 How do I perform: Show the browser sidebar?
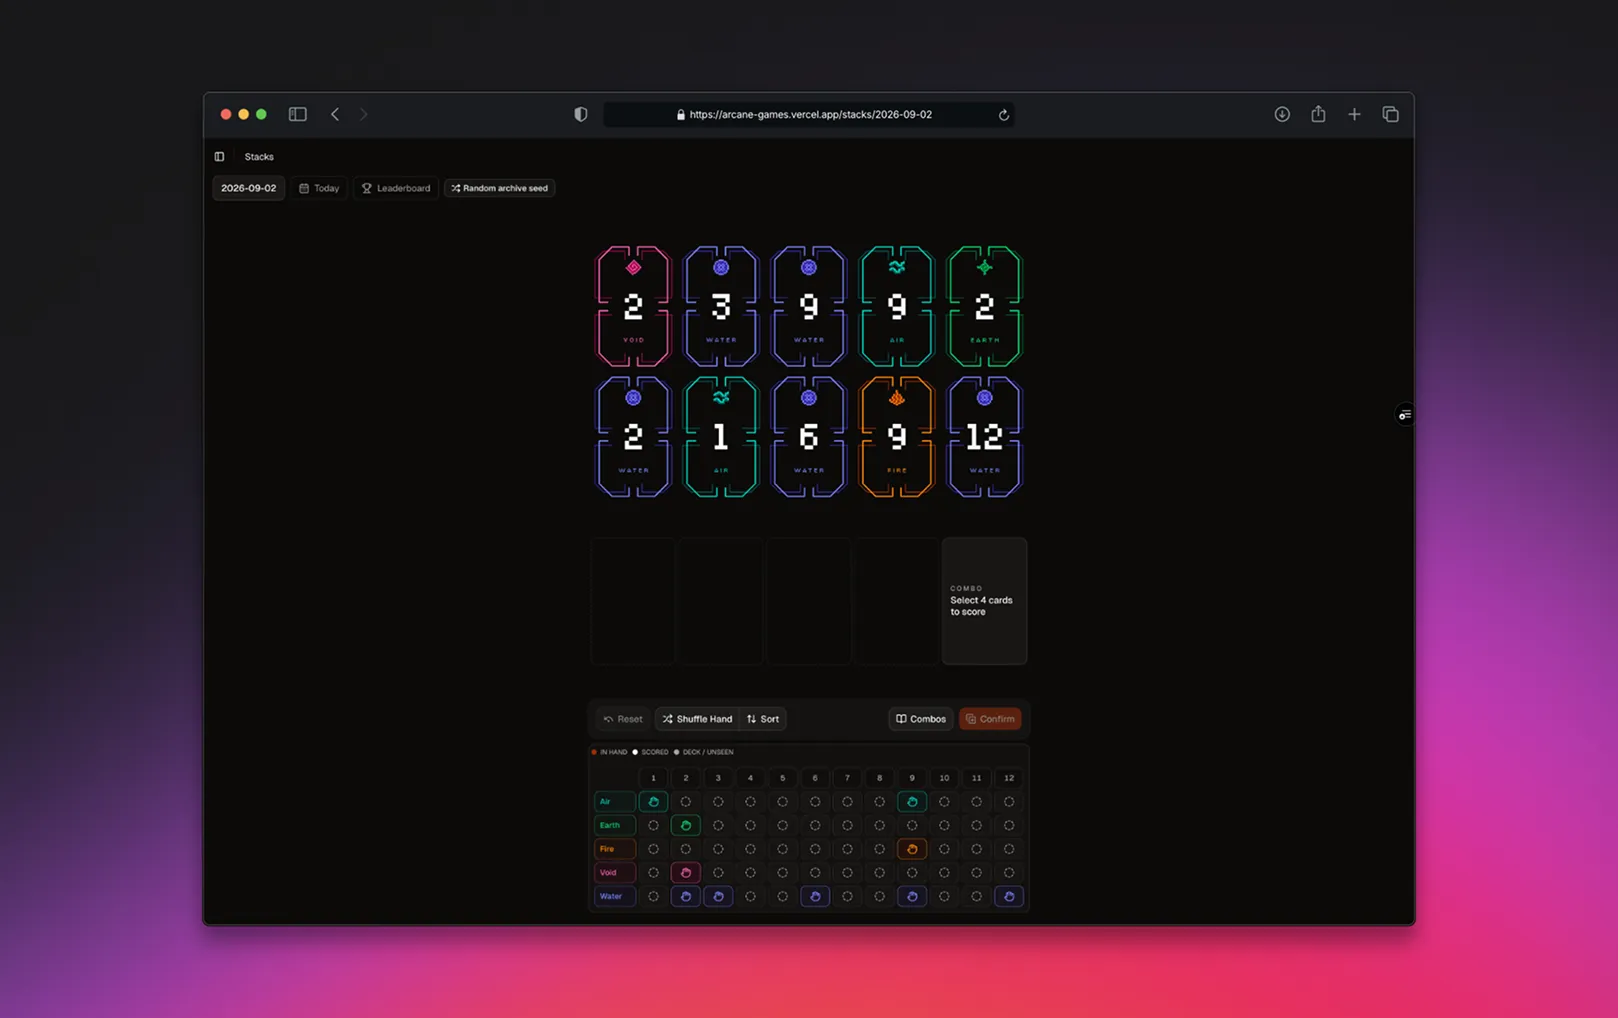click(298, 114)
